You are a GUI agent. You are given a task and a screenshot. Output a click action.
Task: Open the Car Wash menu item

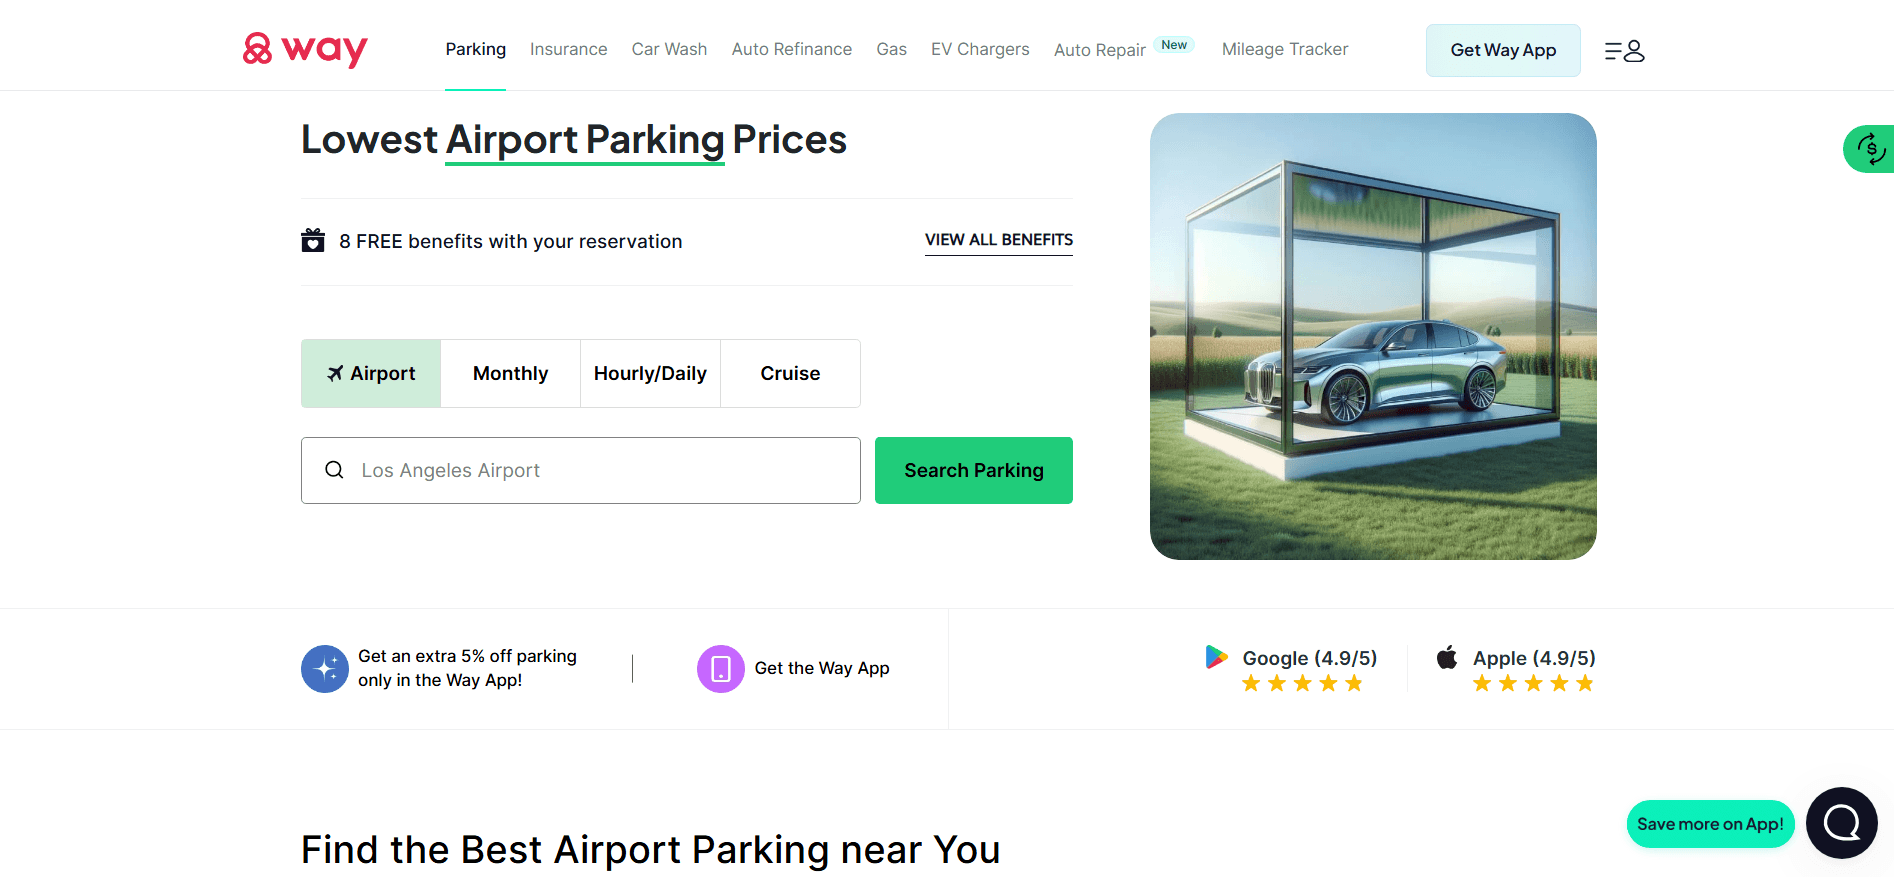click(x=669, y=49)
